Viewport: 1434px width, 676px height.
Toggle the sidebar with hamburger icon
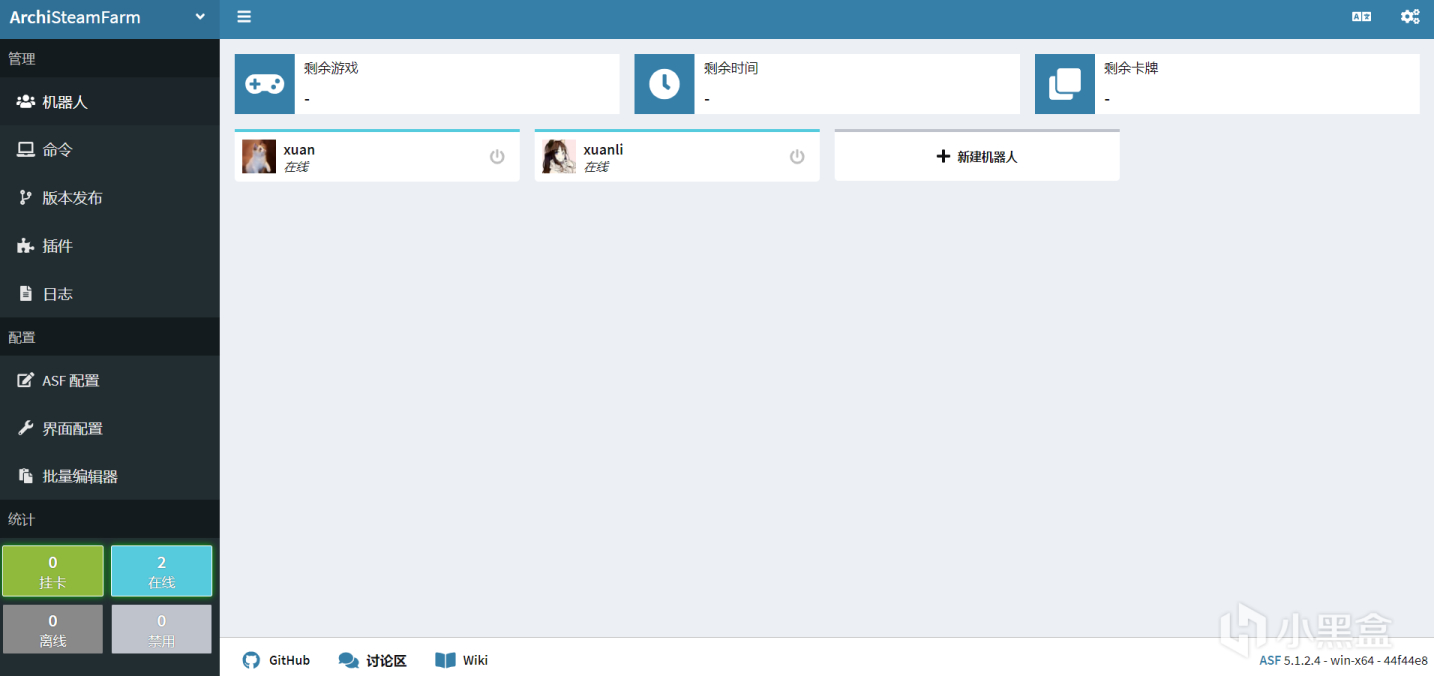tap(244, 17)
